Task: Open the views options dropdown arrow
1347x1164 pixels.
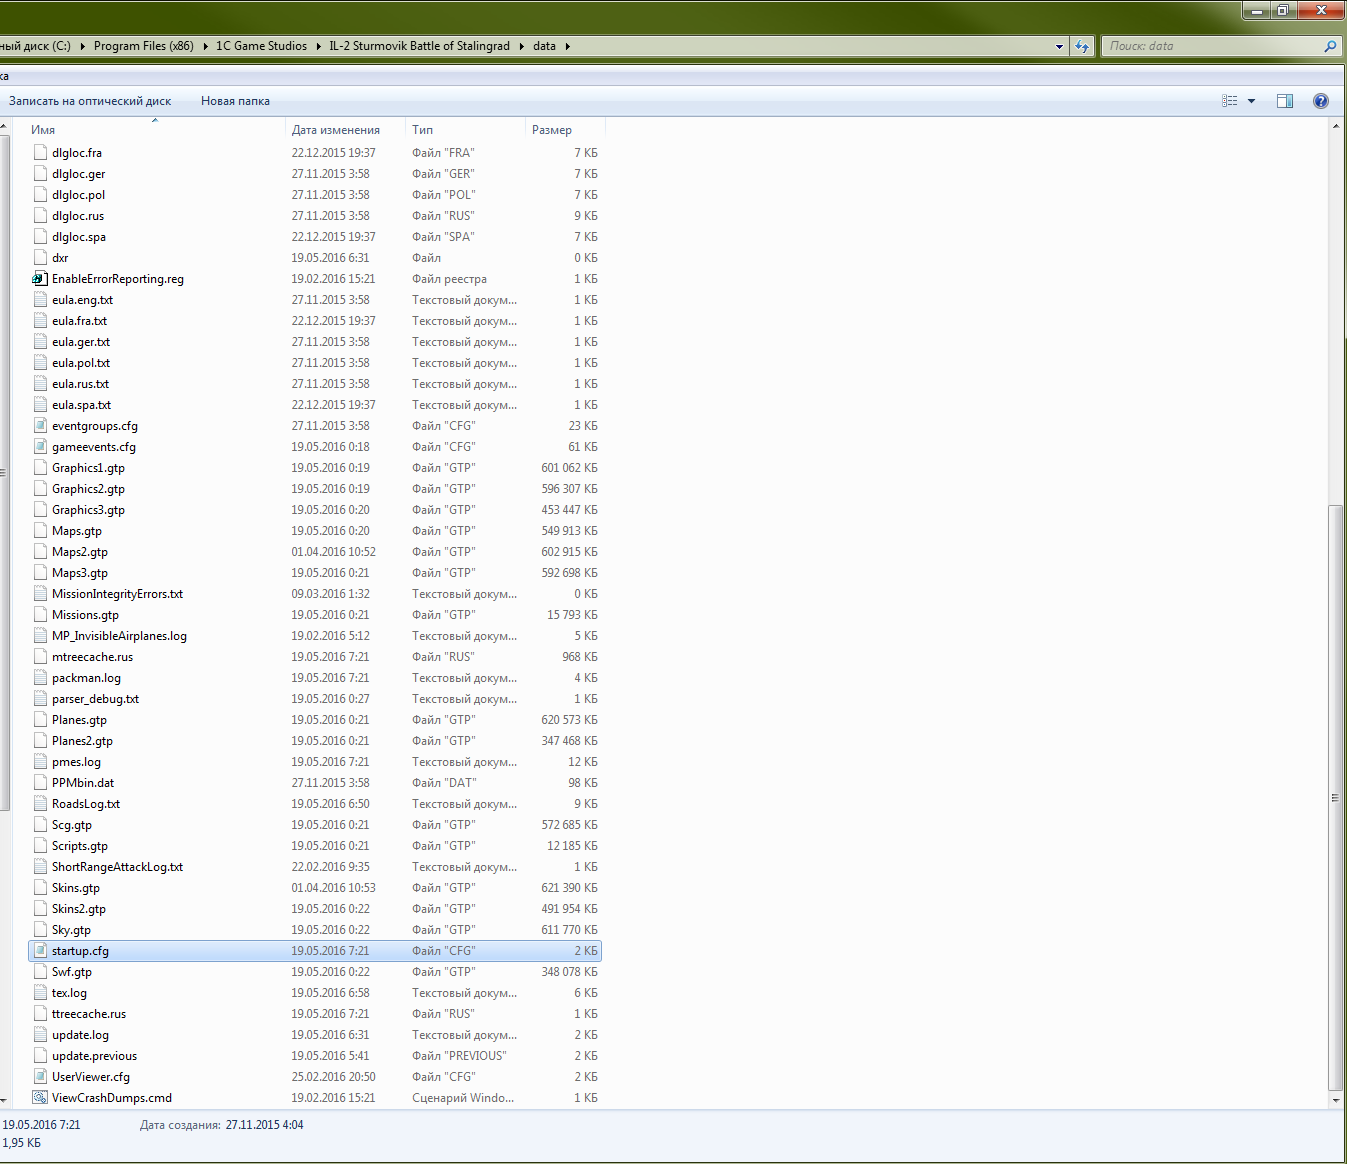Action: [x=1251, y=101]
